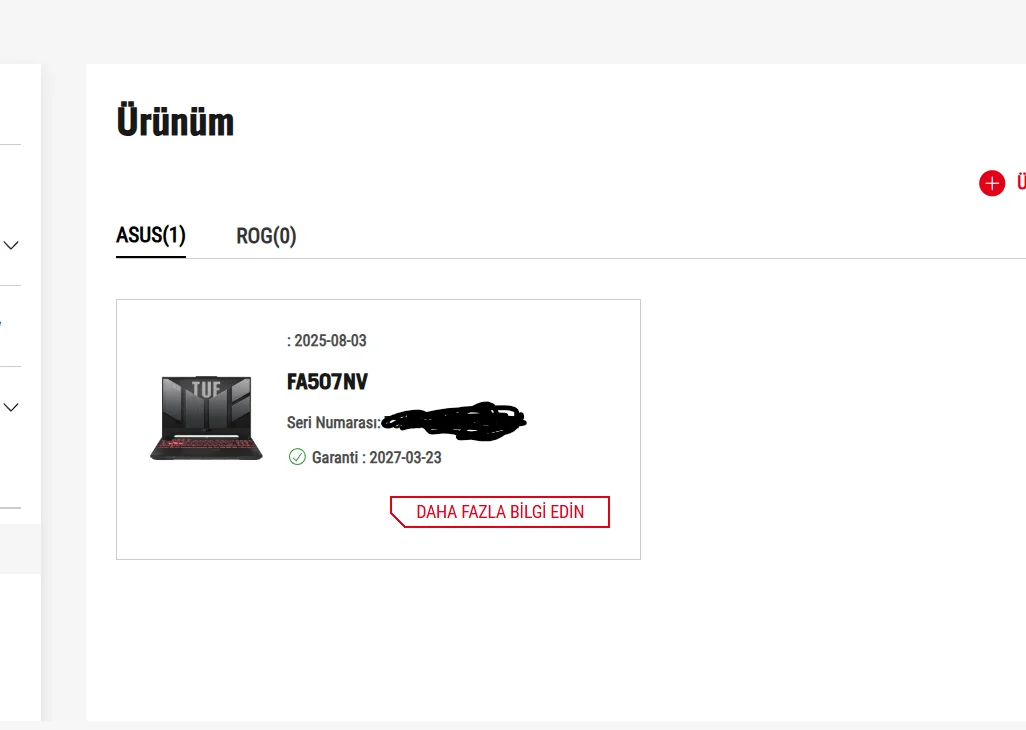Click the blacked-out serial number
Viewport: 1026px width, 730px height.
tap(455, 421)
